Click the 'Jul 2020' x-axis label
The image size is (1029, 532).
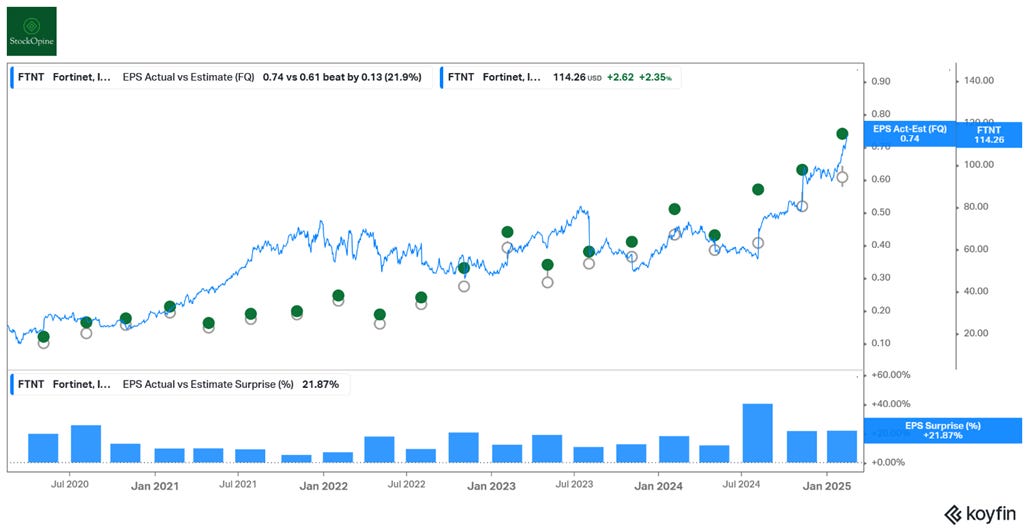(x=68, y=486)
